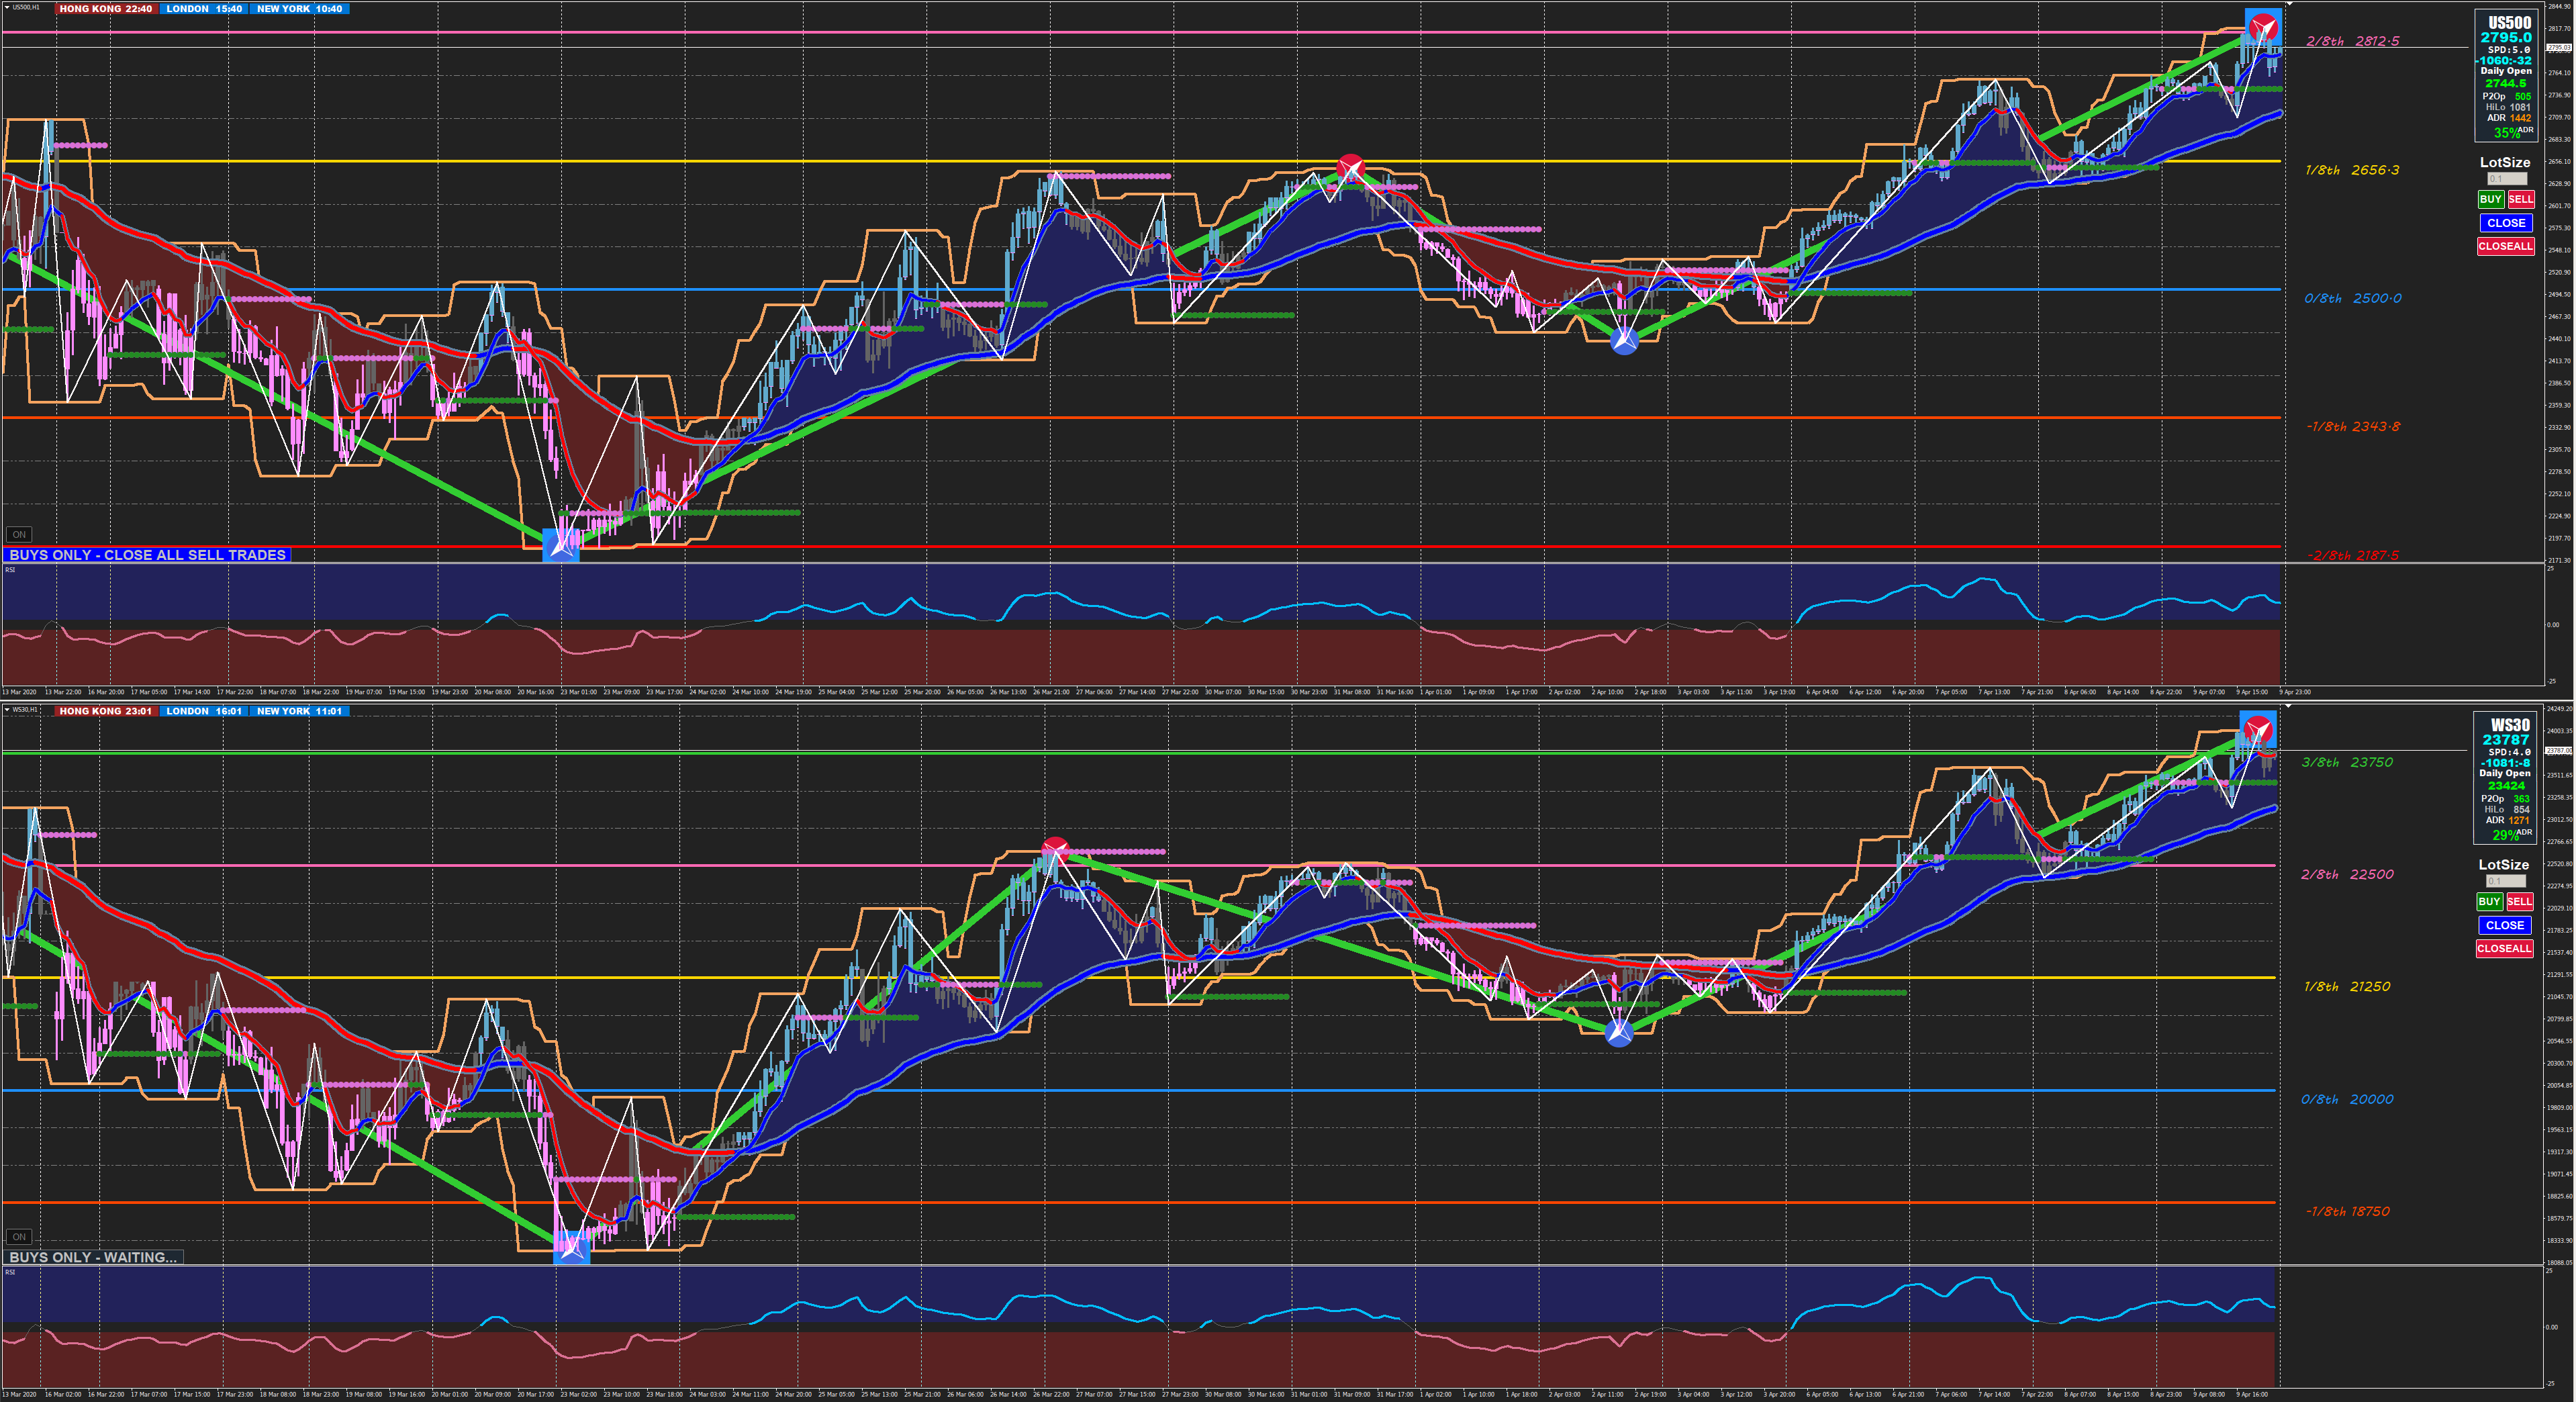The height and width of the screenshot is (1402, 2576).
Task: Click the blue circular buy marker on WS30 chart
Action: click(1619, 1033)
